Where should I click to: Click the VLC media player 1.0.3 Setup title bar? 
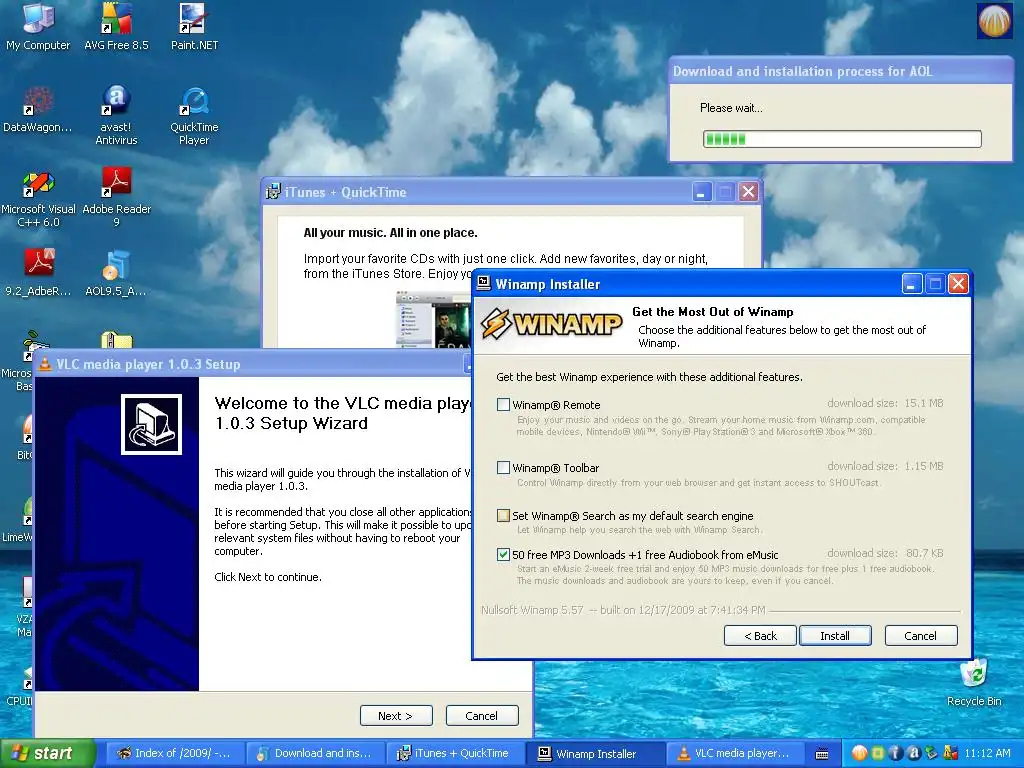[253, 364]
